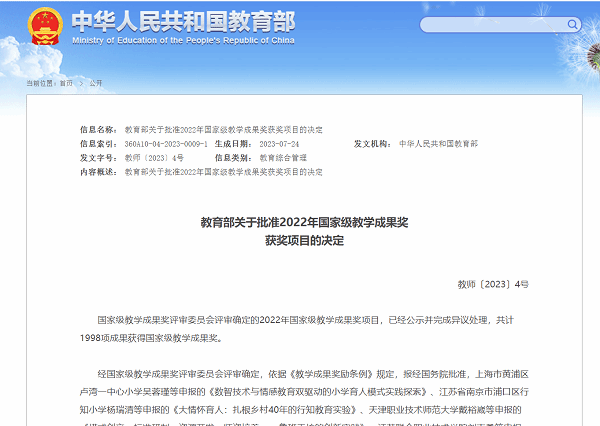Click the national emblem logo
The height and width of the screenshot is (426, 600).
[45, 28]
